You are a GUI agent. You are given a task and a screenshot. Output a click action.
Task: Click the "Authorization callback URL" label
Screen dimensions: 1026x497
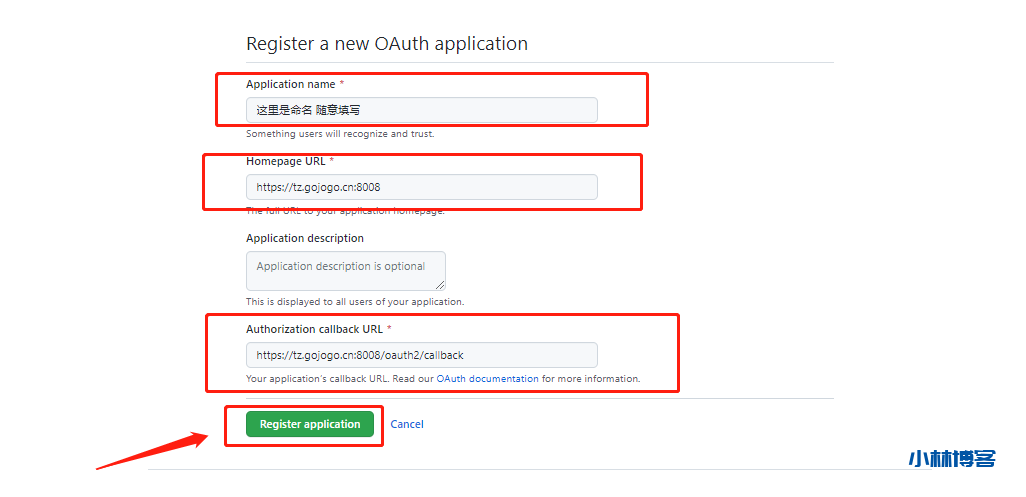coord(314,329)
